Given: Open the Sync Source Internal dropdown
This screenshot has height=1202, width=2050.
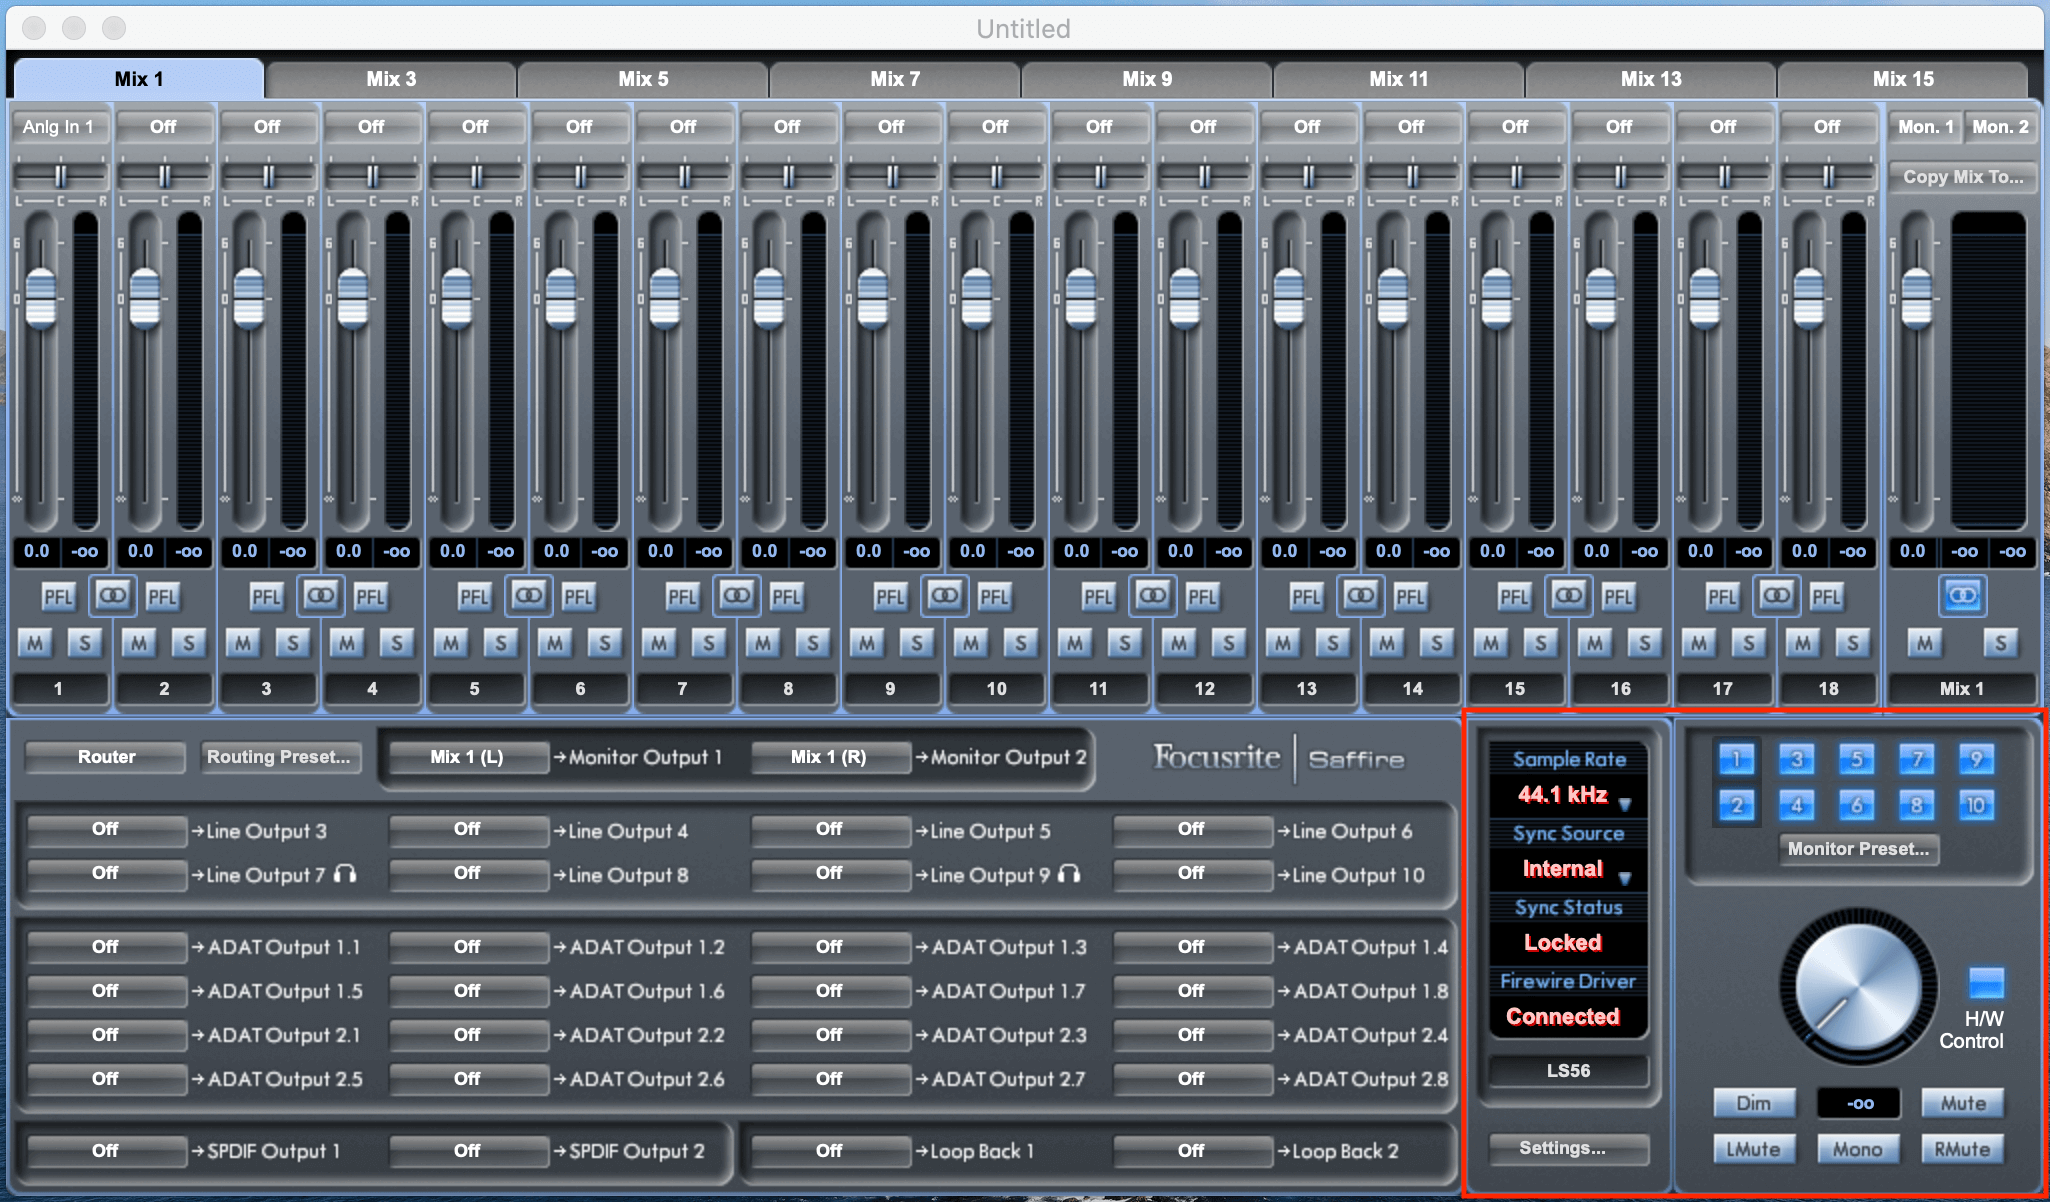Looking at the screenshot, I should pos(1565,868).
